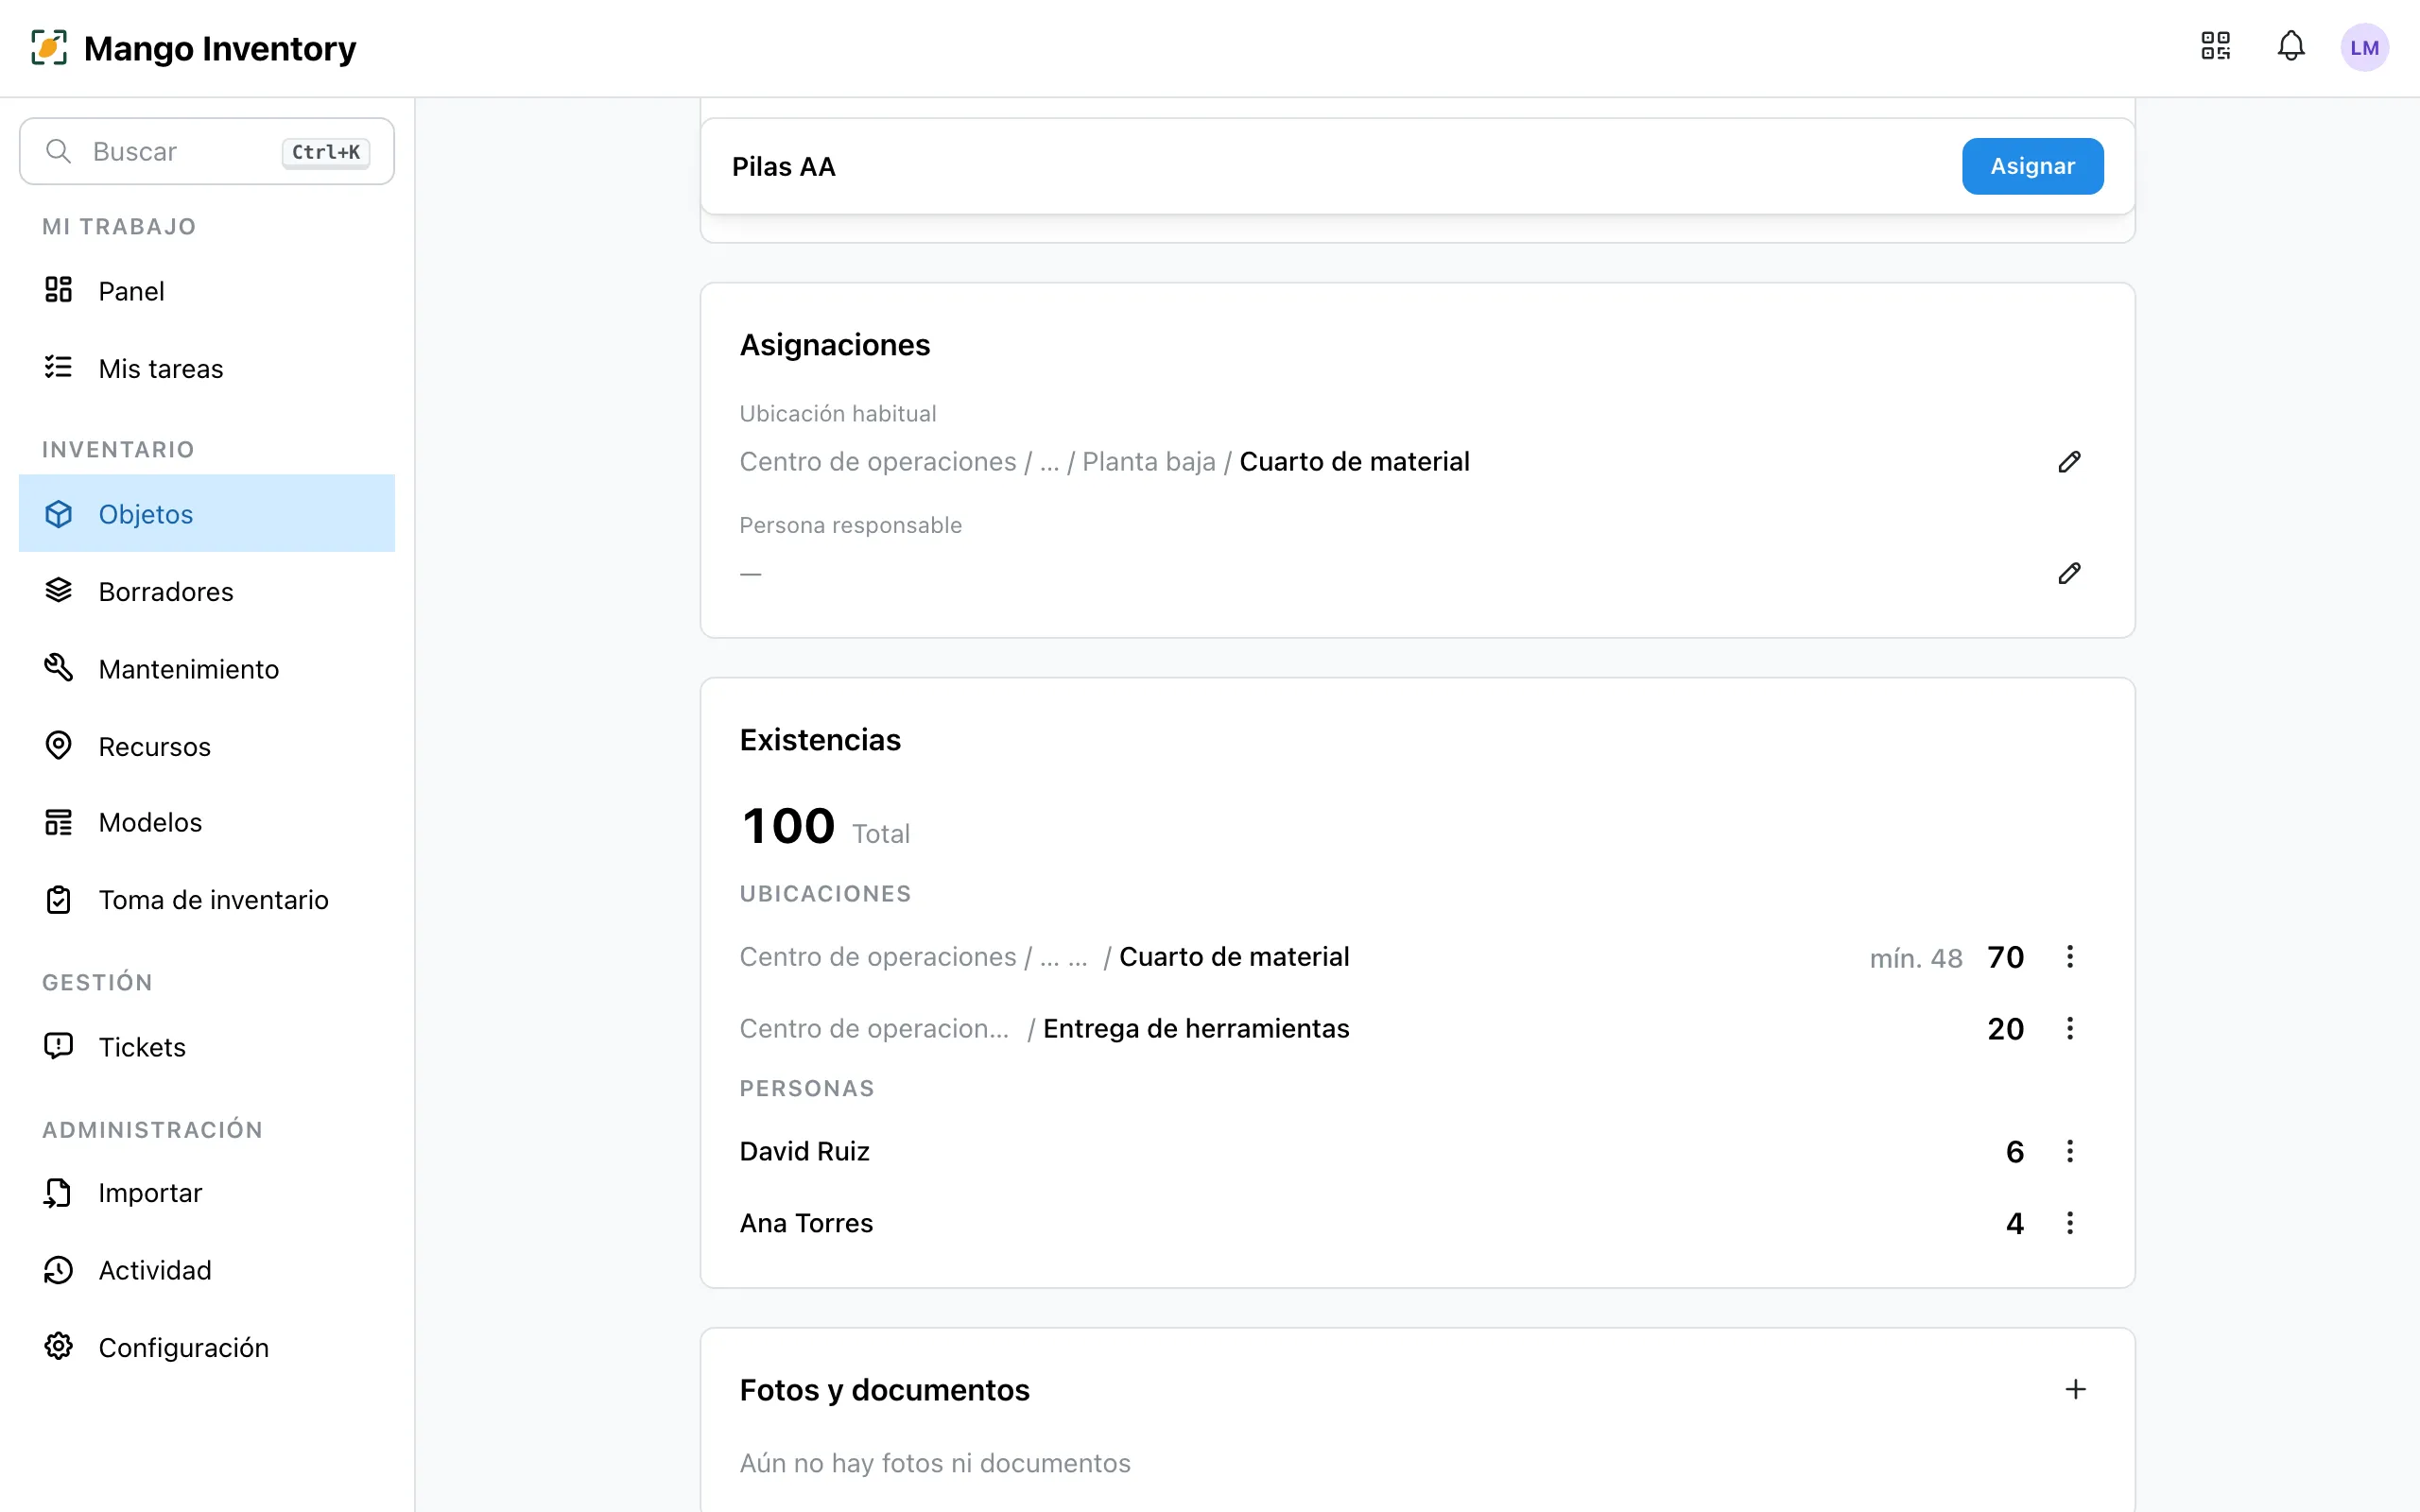Open options for Entrega de herramientas row
The width and height of the screenshot is (2420, 1512).
click(2069, 1029)
